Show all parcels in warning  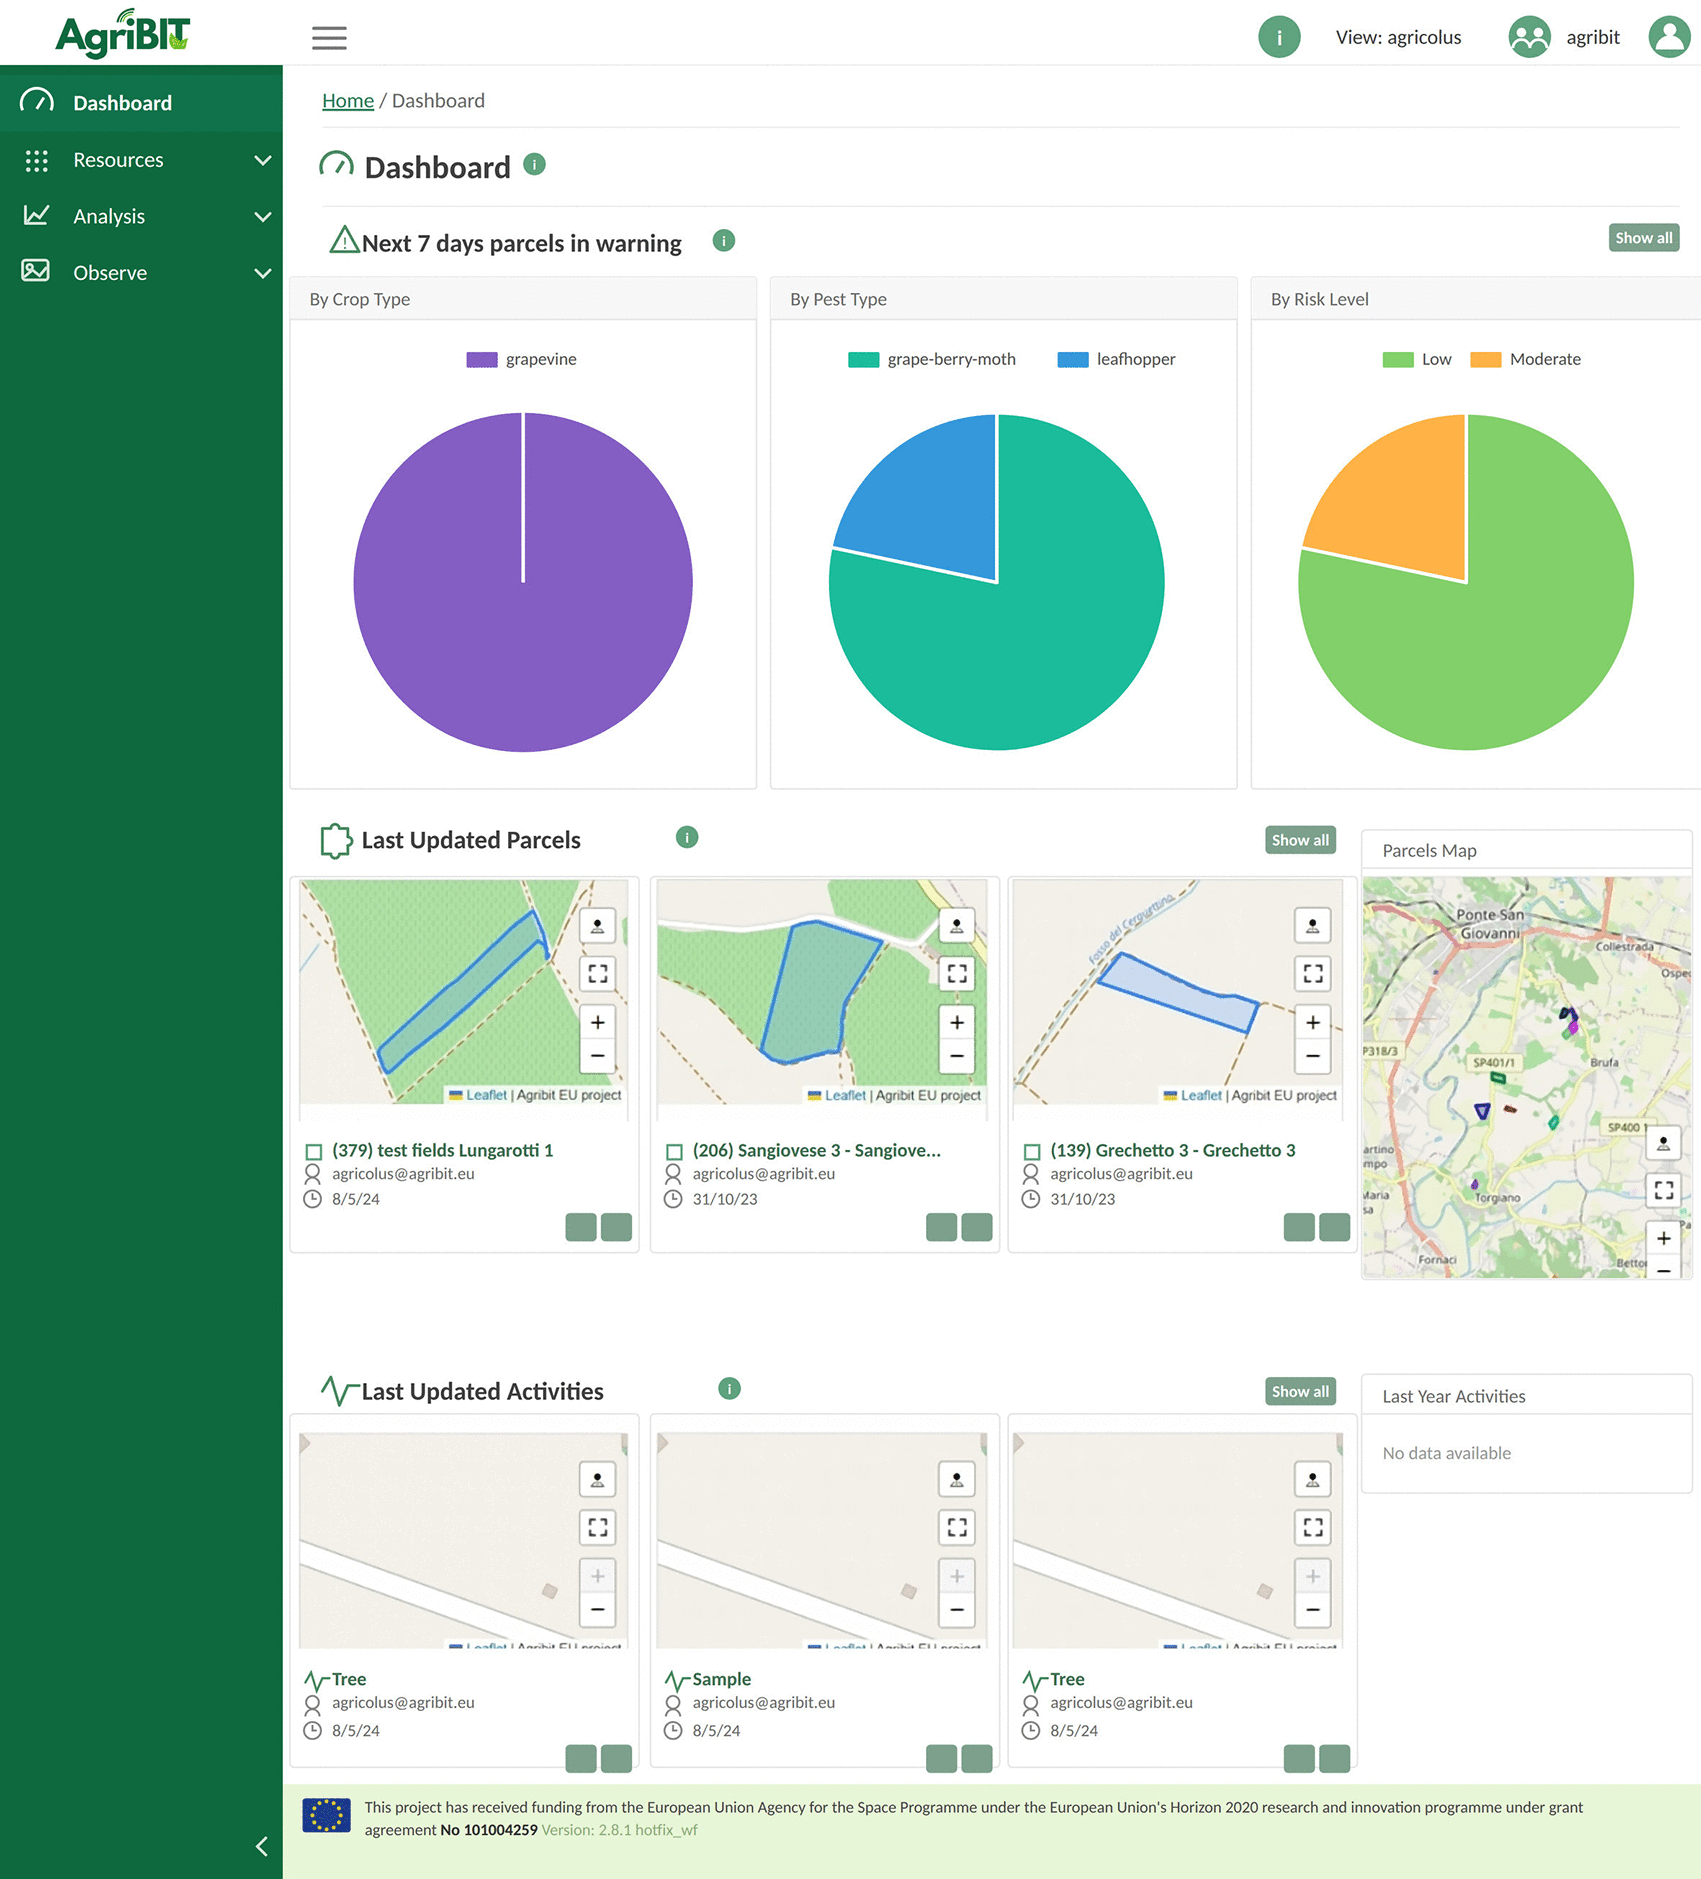[1643, 238]
